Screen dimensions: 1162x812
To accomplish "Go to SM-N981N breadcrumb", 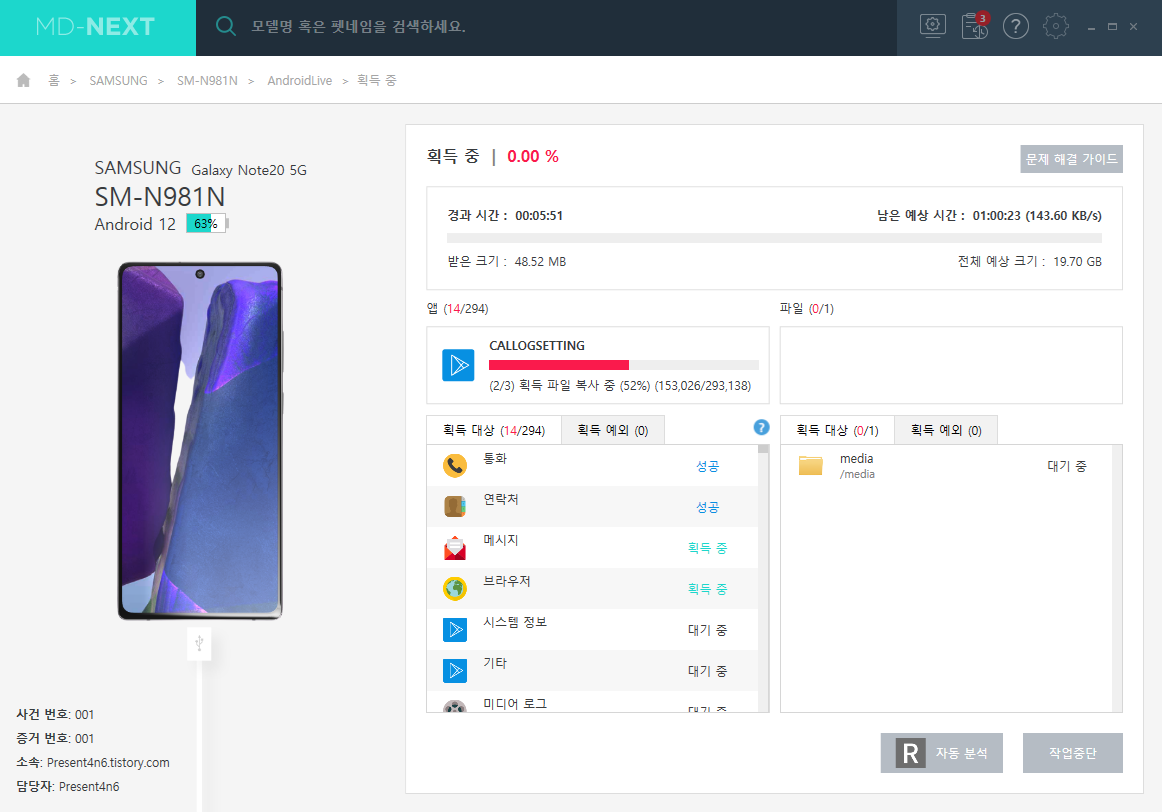I will [x=208, y=80].
